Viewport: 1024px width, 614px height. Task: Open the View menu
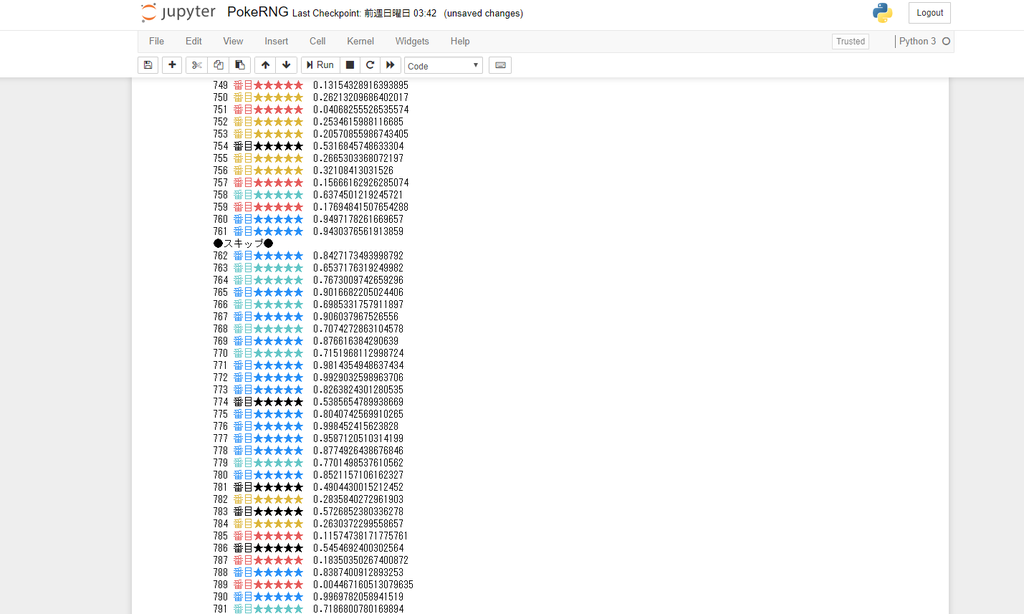[233, 41]
